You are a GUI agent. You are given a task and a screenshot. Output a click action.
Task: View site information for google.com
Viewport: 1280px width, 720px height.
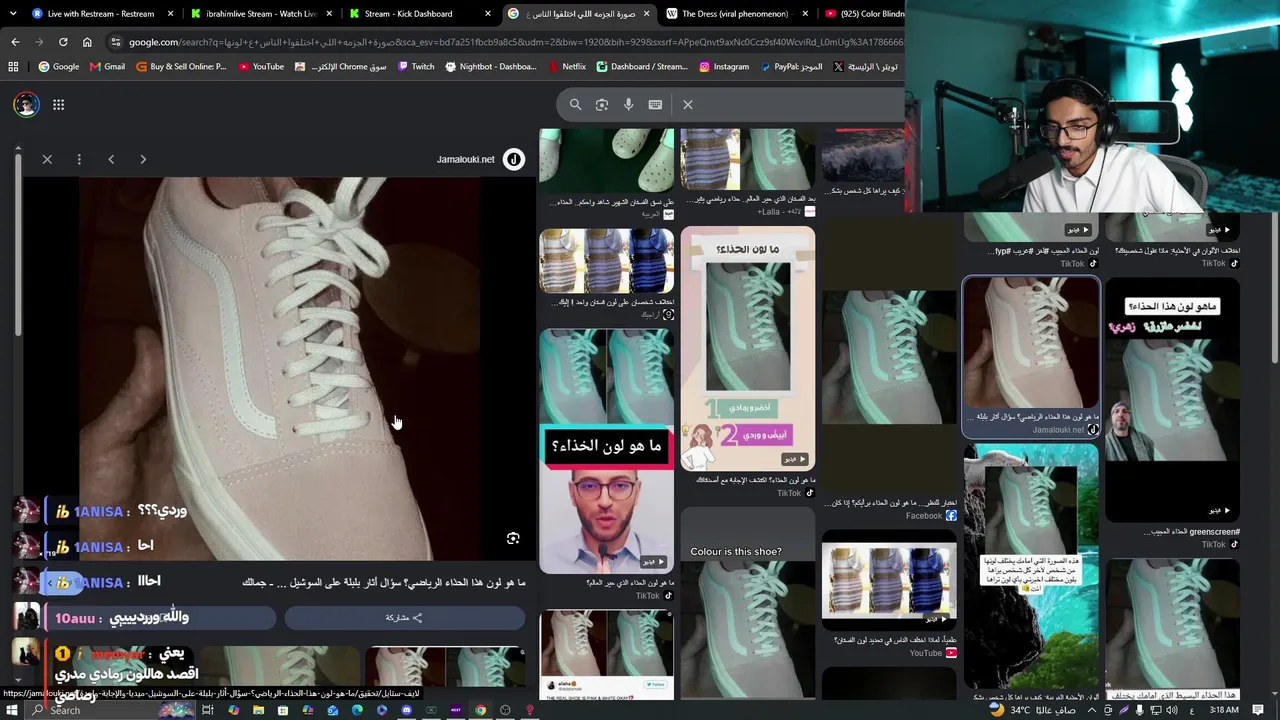tap(116, 42)
